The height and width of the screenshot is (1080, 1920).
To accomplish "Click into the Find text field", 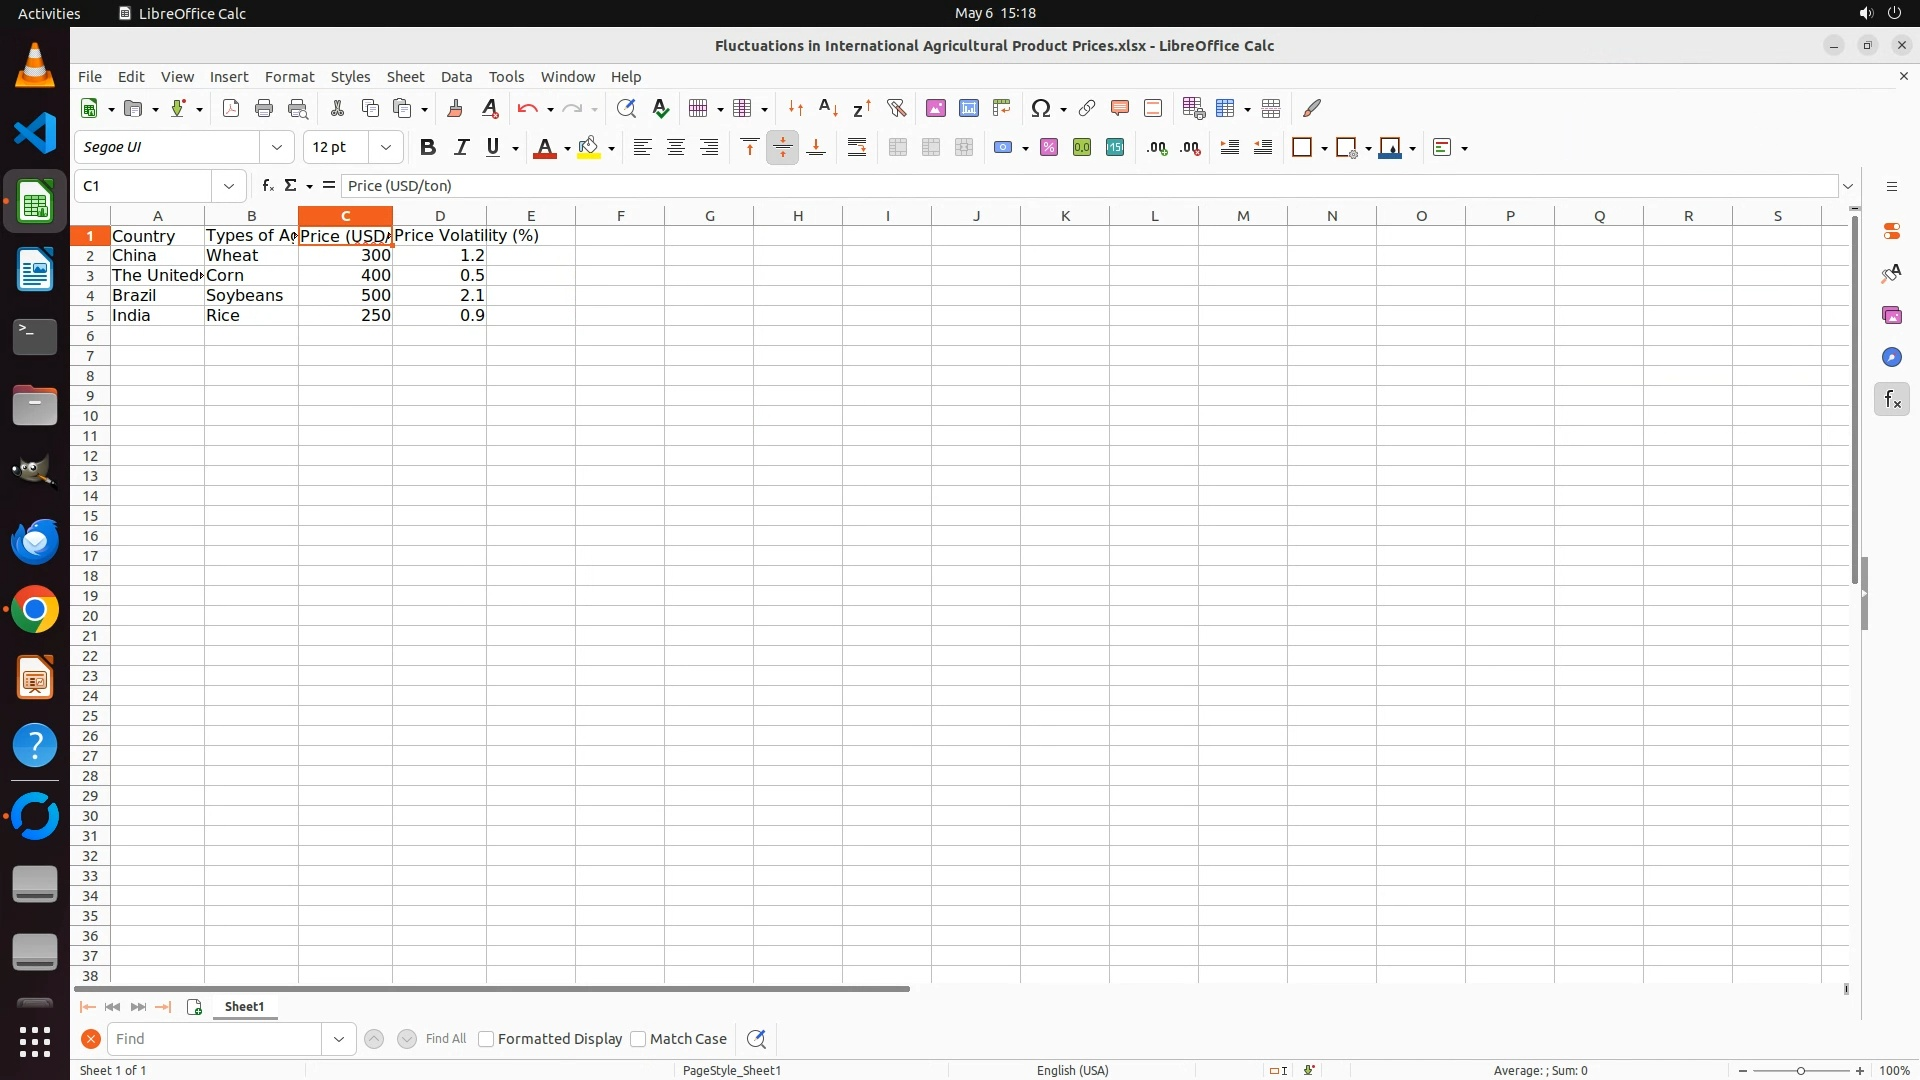I will pyautogui.click(x=215, y=1039).
